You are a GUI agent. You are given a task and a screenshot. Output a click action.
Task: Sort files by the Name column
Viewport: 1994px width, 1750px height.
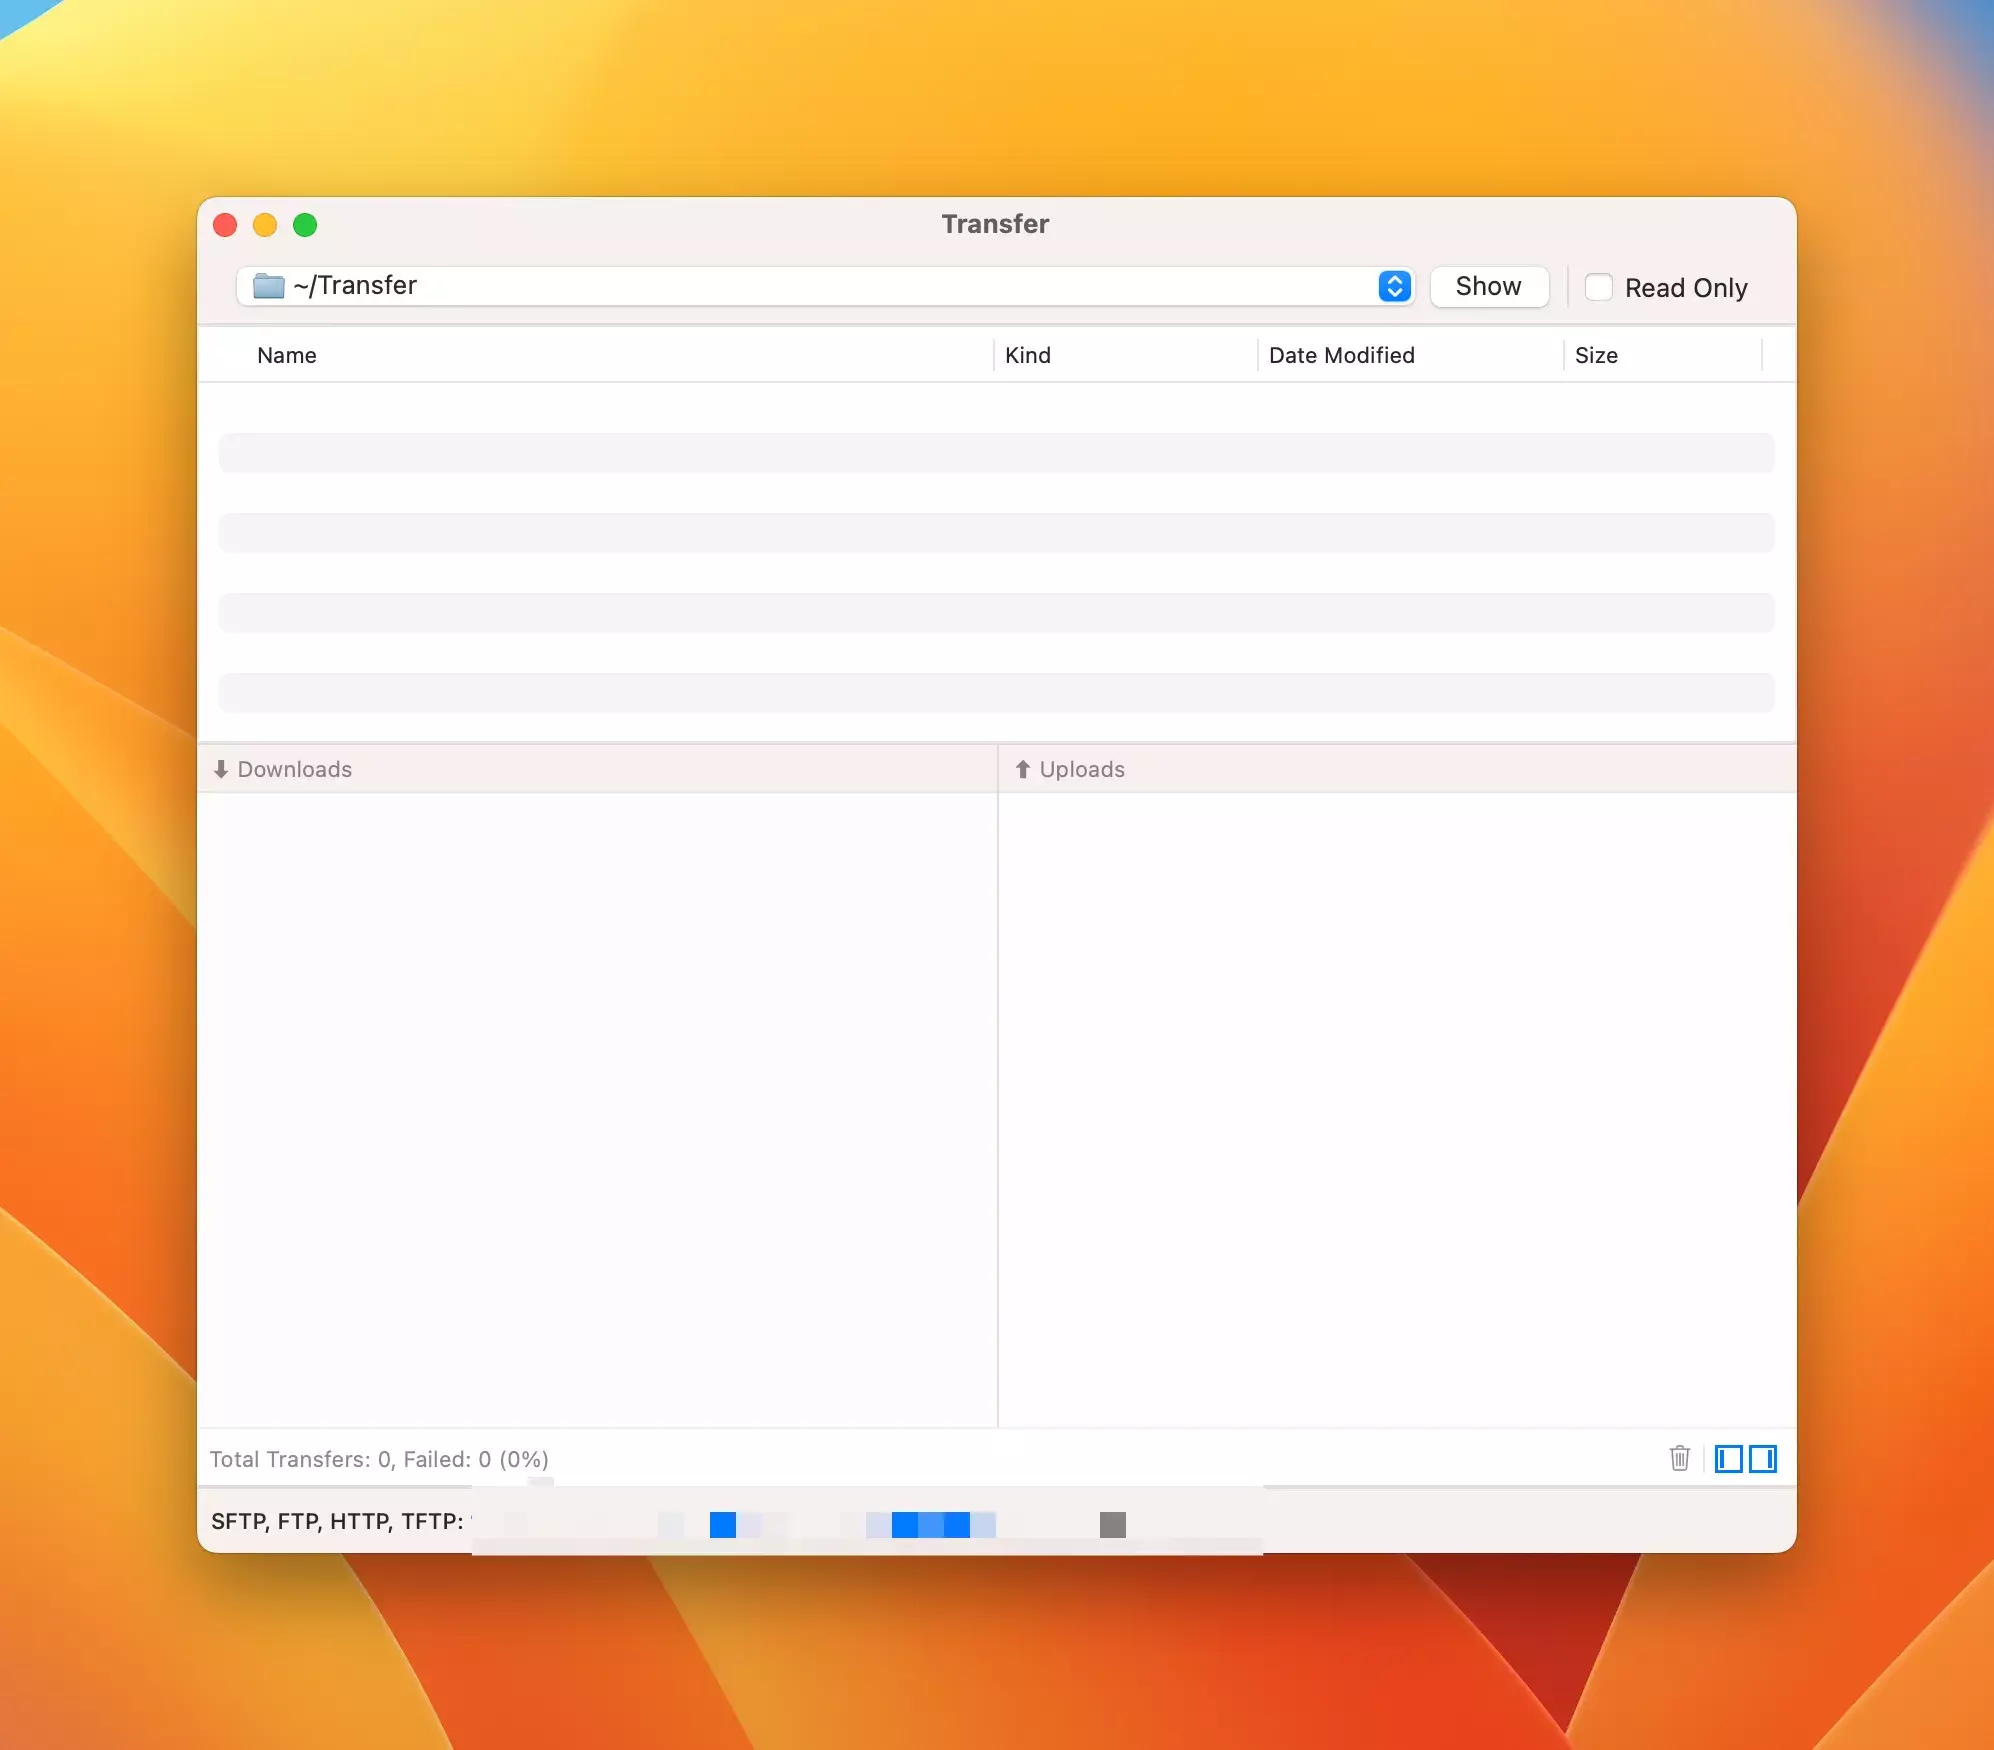click(x=287, y=355)
